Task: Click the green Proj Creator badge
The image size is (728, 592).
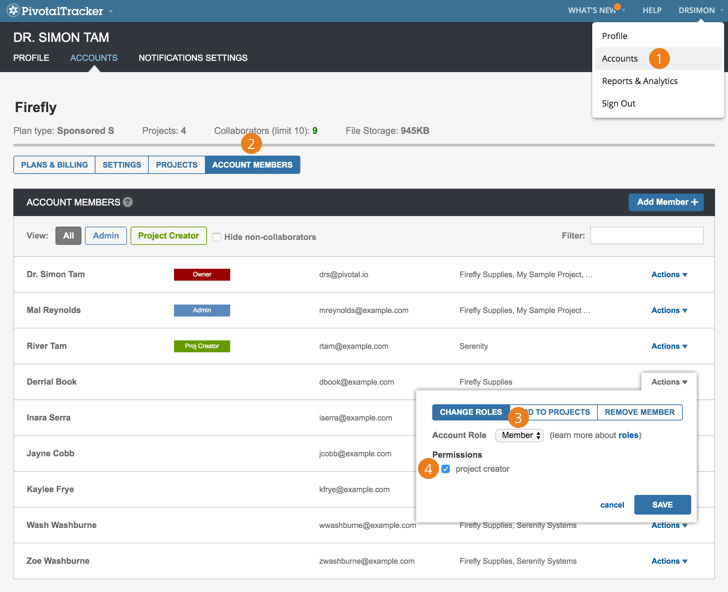Action: pos(202,346)
